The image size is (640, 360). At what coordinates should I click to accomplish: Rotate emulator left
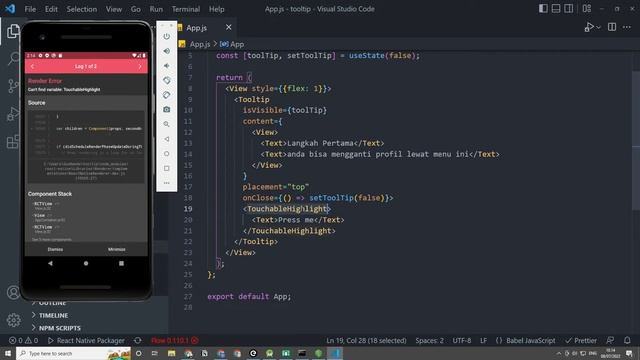(x=167, y=80)
